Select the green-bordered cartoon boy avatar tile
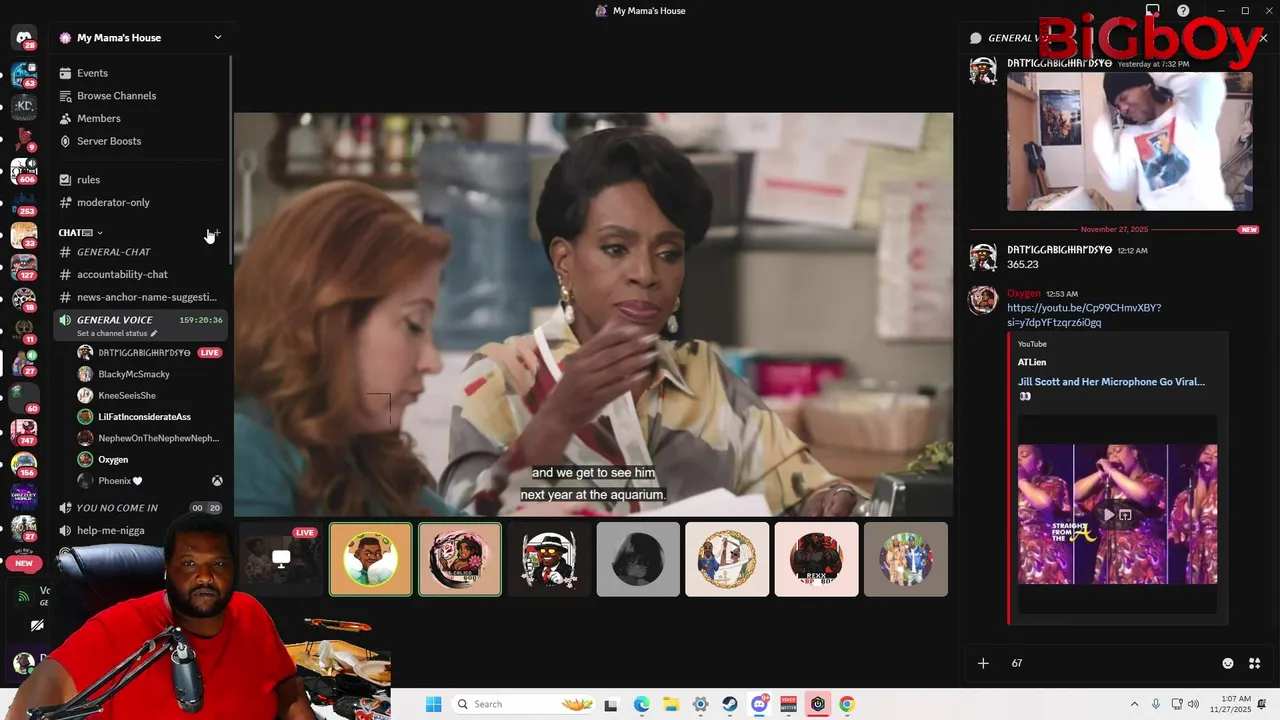The image size is (1280, 720). tap(371, 559)
